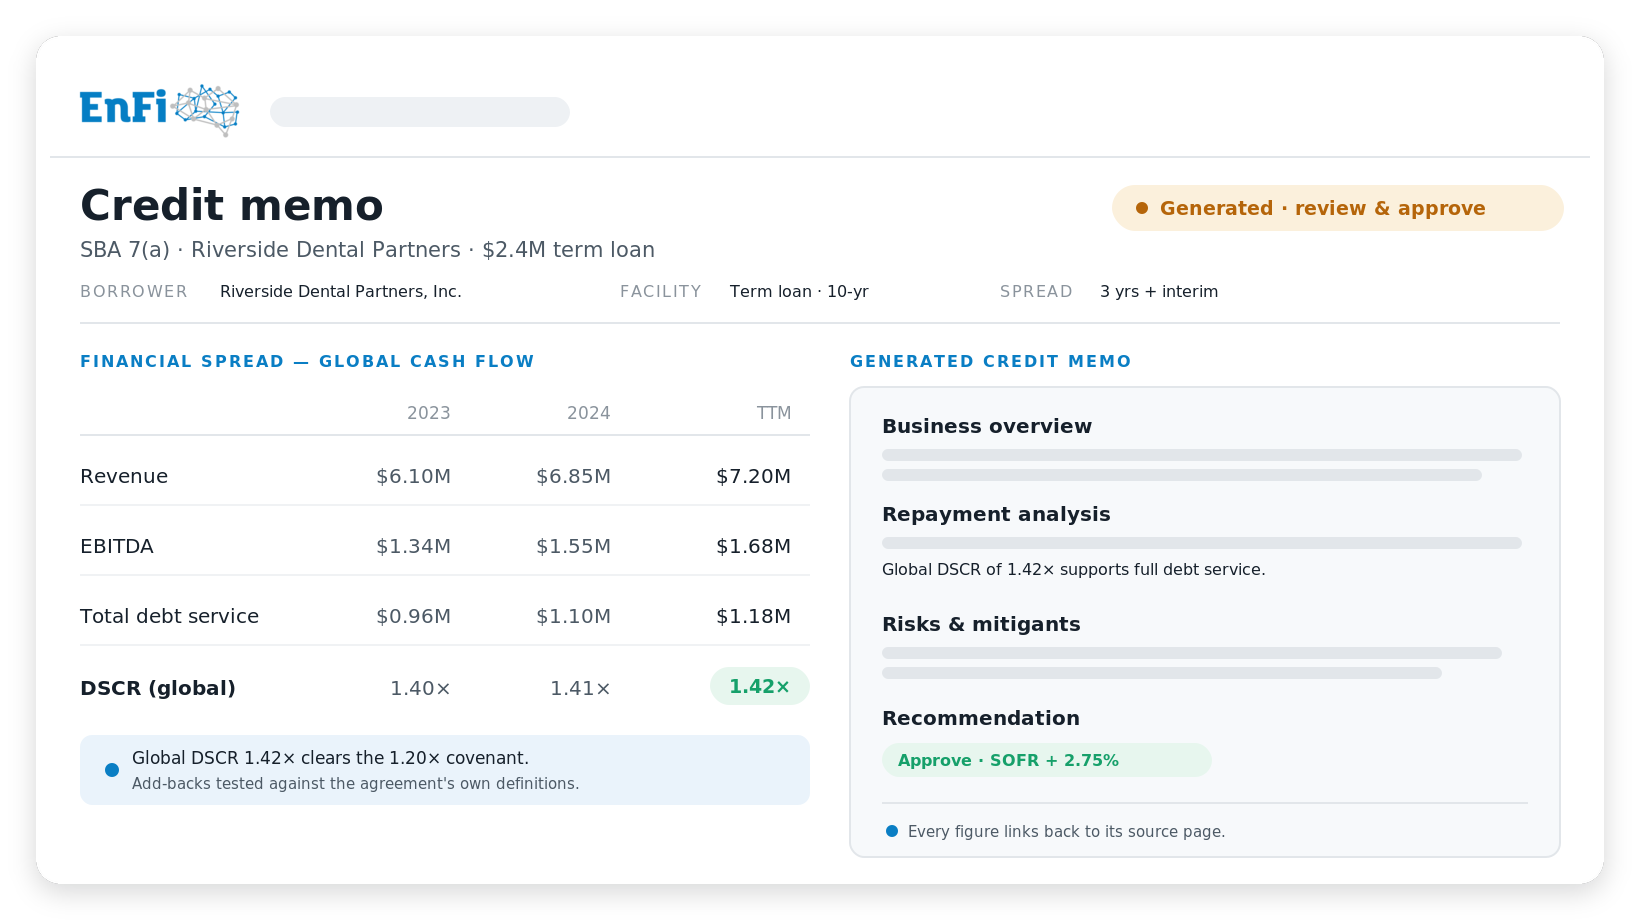The width and height of the screenshot is (1640, 920).
Task: Open the Business overview section
Action: [987, 426]
